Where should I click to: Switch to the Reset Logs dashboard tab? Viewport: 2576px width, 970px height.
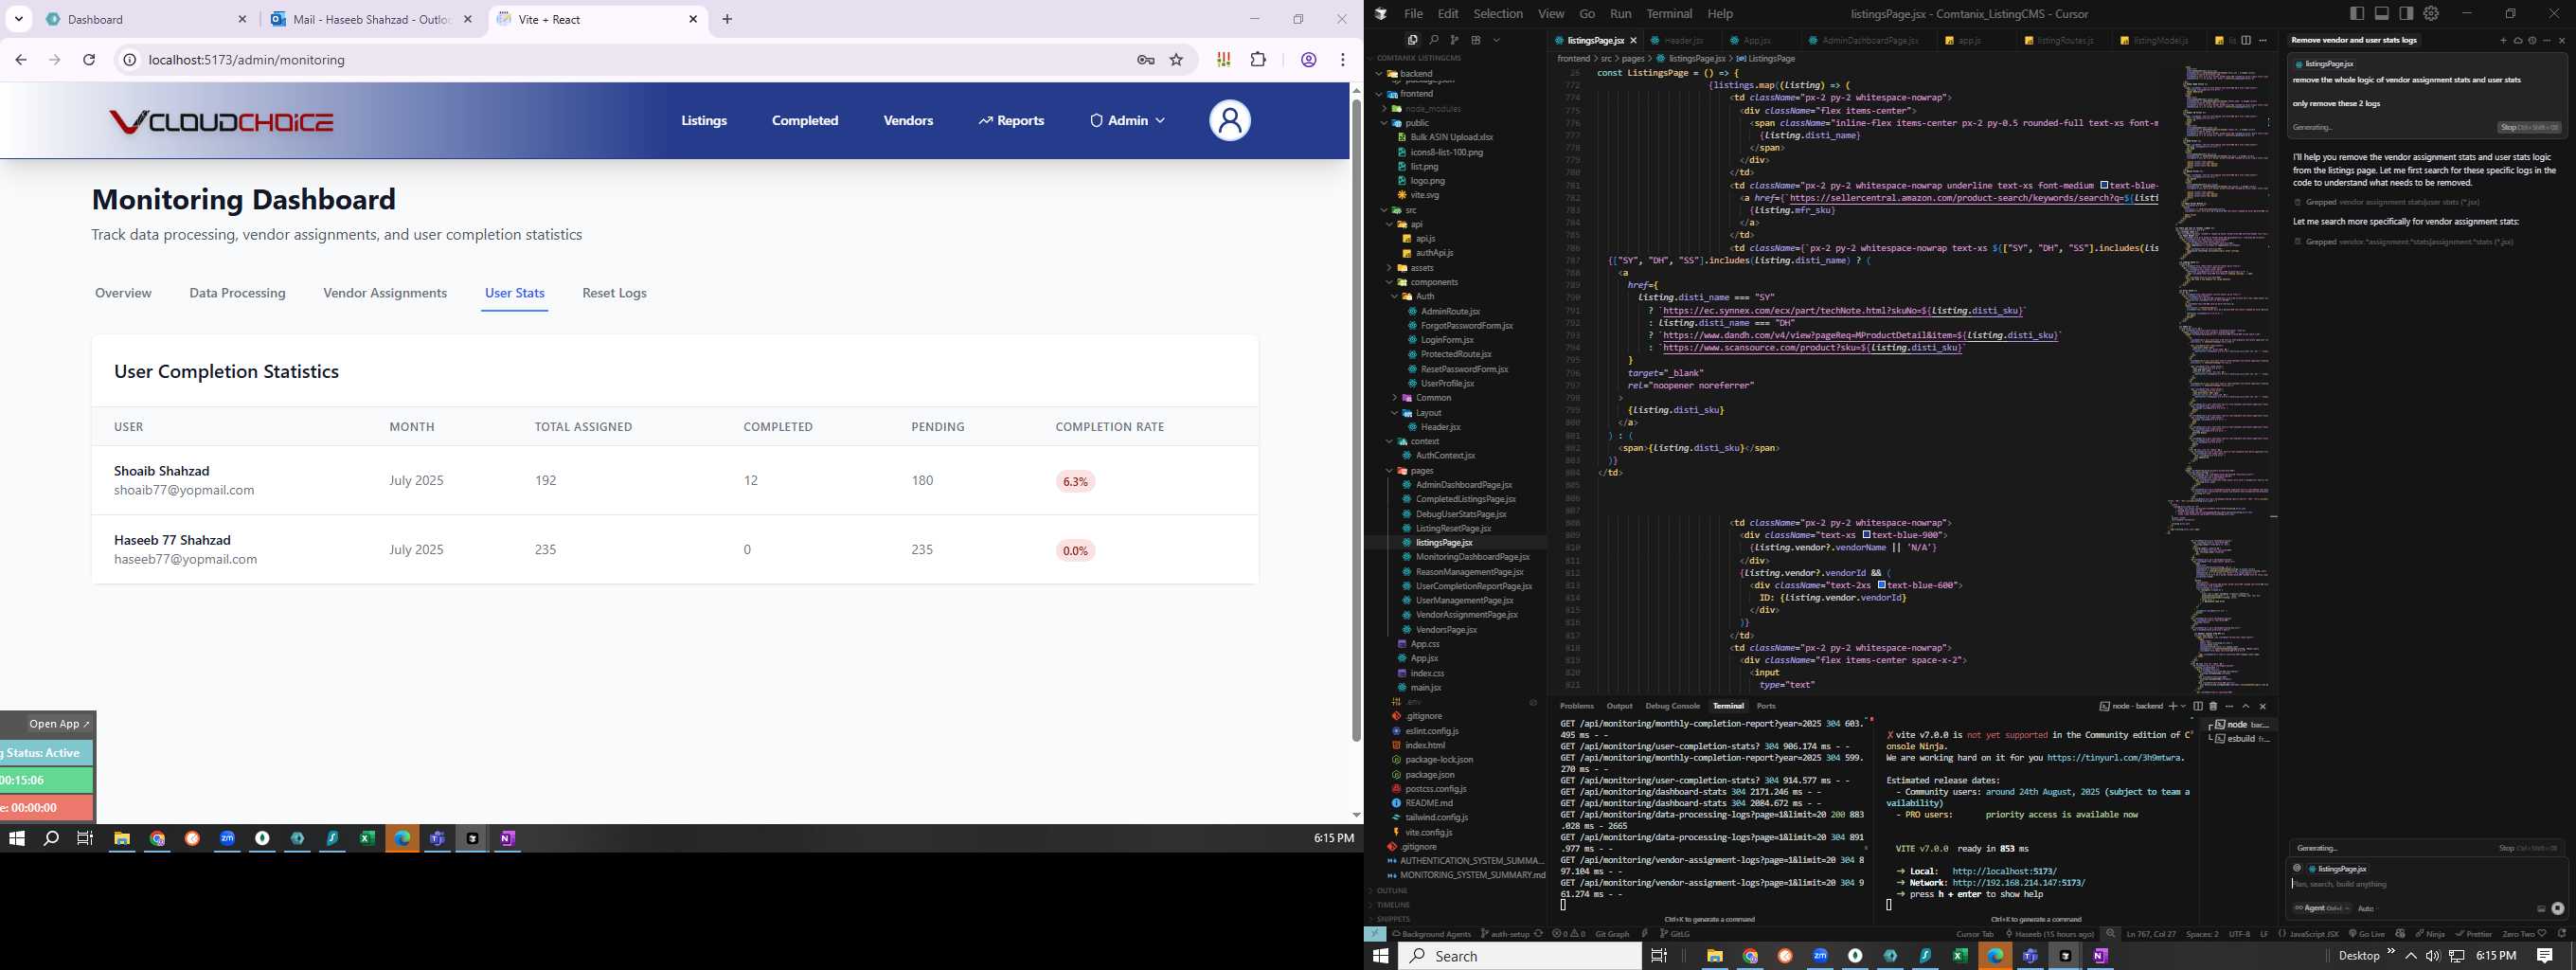[x=614, y=293]
